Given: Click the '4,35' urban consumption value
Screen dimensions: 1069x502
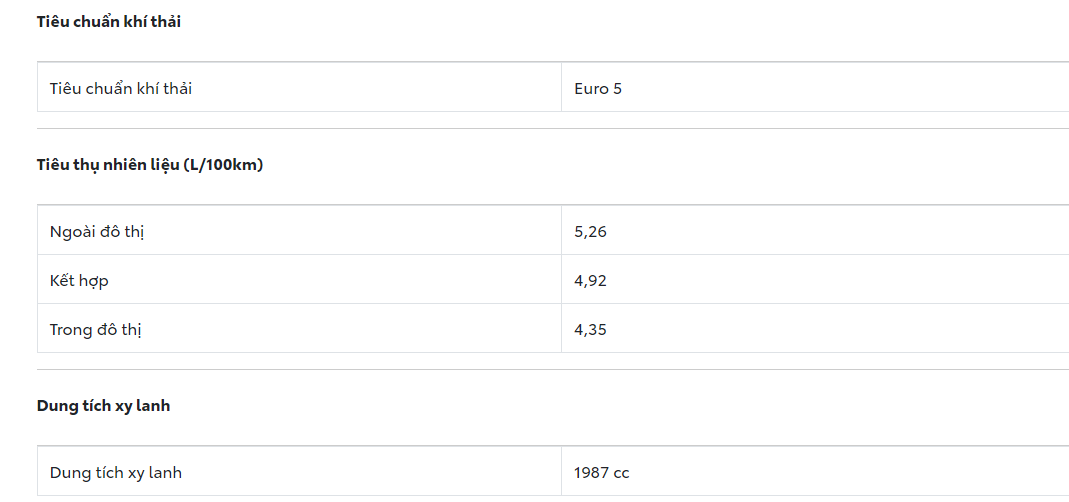Looking at the screenshot, I should click(590, 329).
